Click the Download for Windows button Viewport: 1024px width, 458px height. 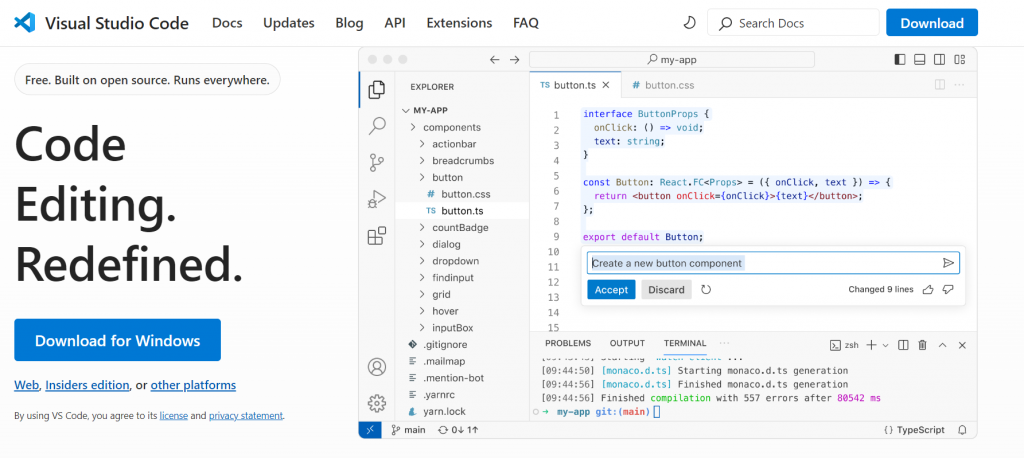(x=118, y=340)
